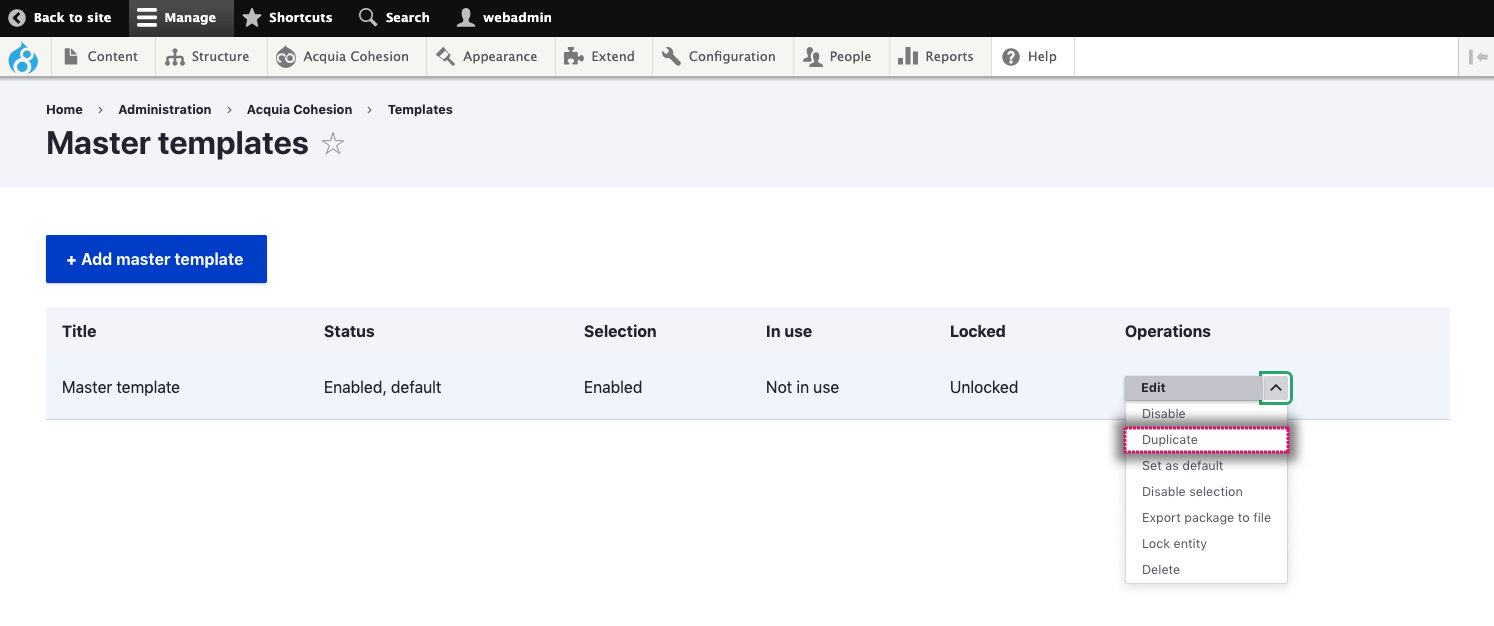Open Acquia Cohesion admin menu
1494x626 pixels.
click(343, 57)
